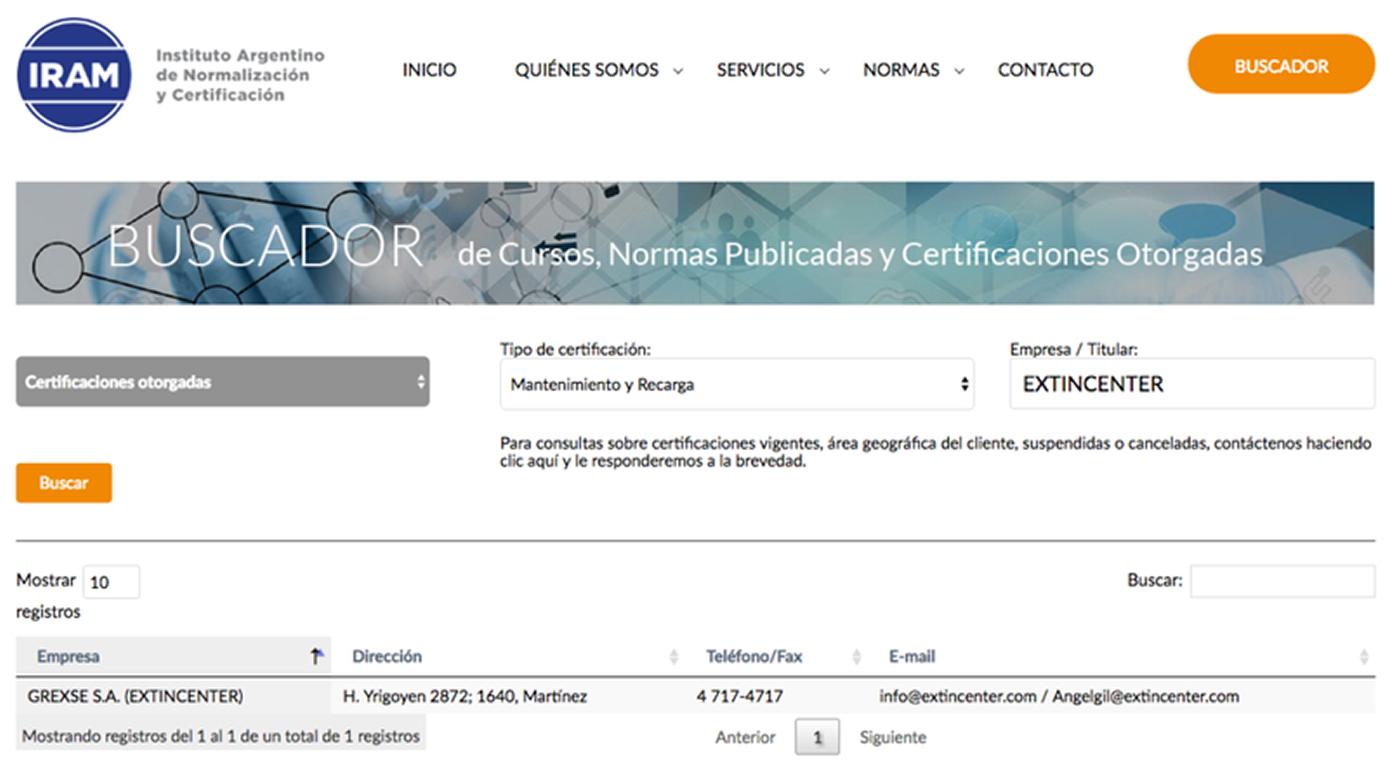
Task: Click the IRAM logo
Action: click(74, 75)
